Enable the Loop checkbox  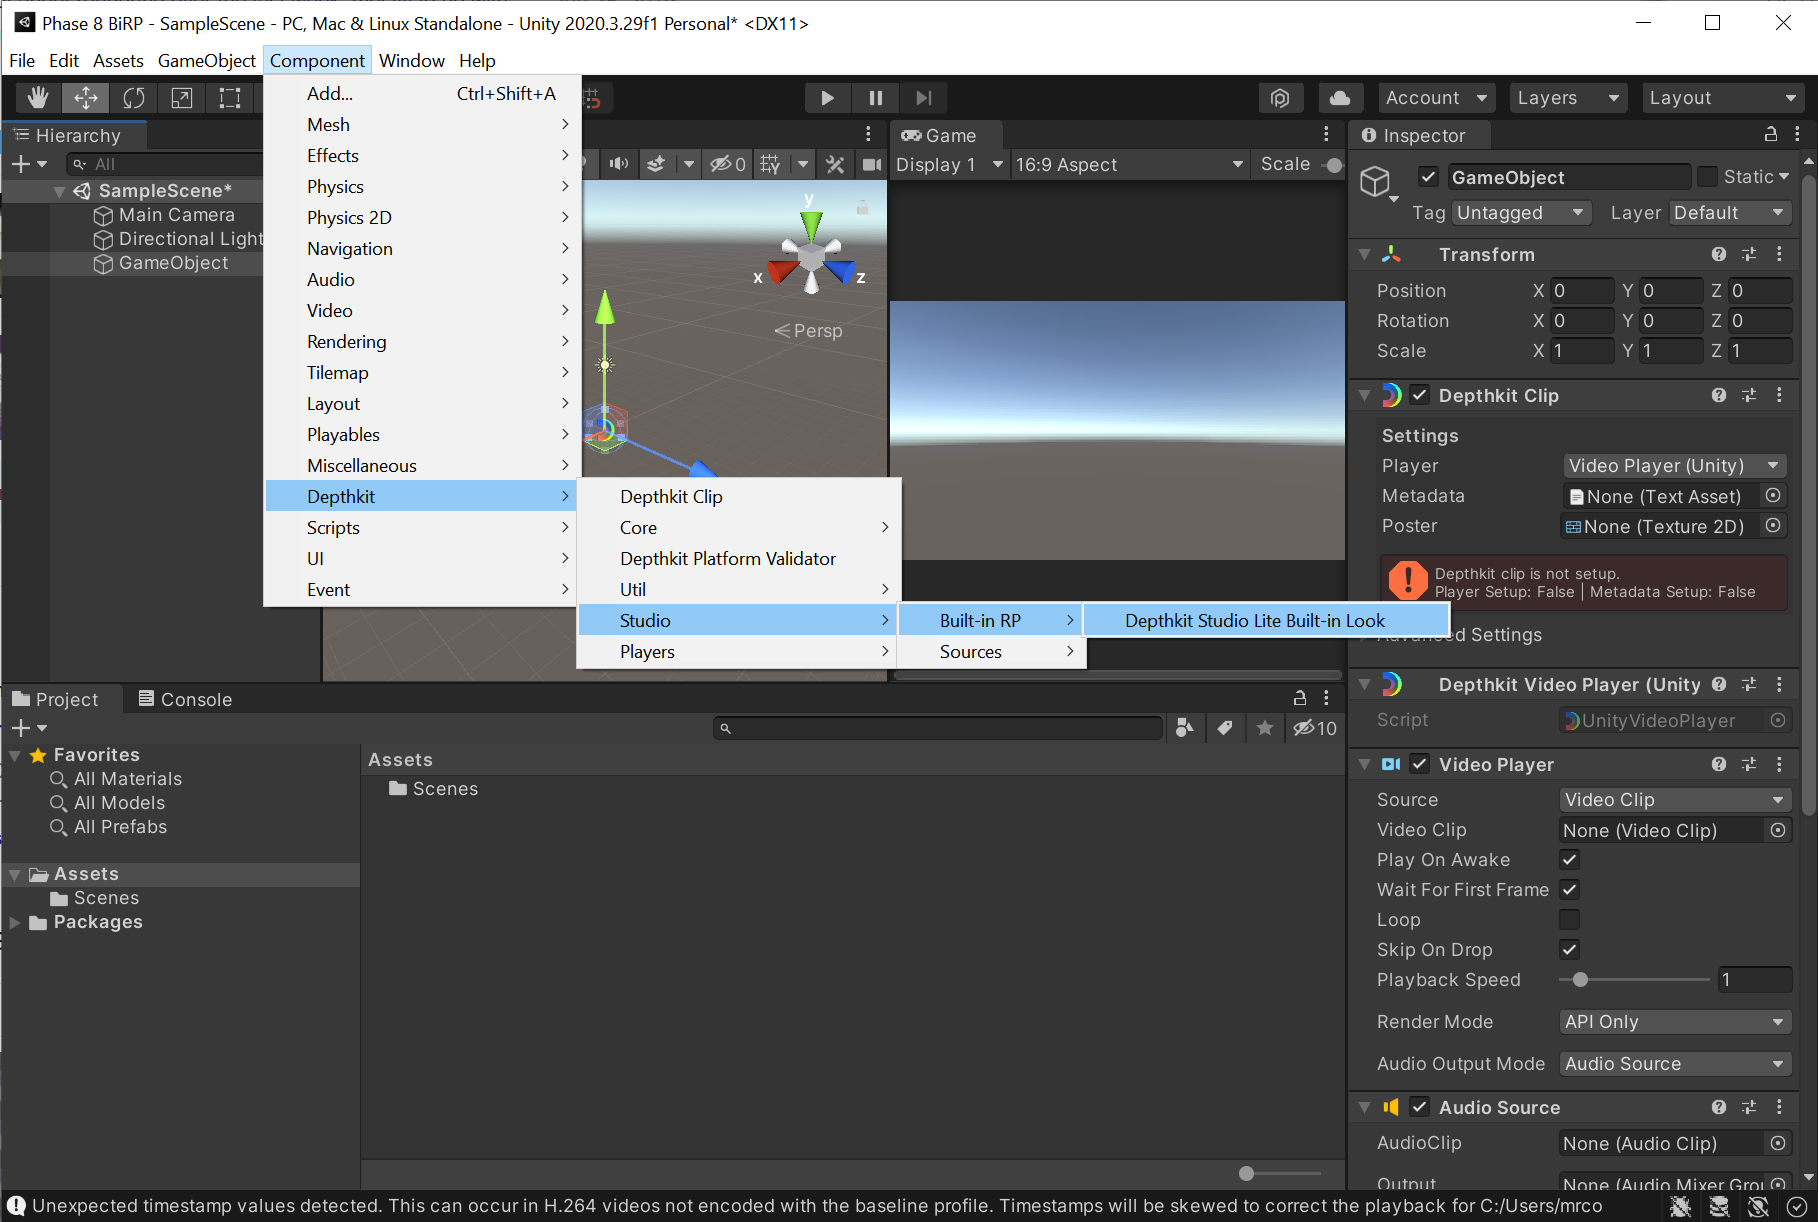click(1569, 919)
